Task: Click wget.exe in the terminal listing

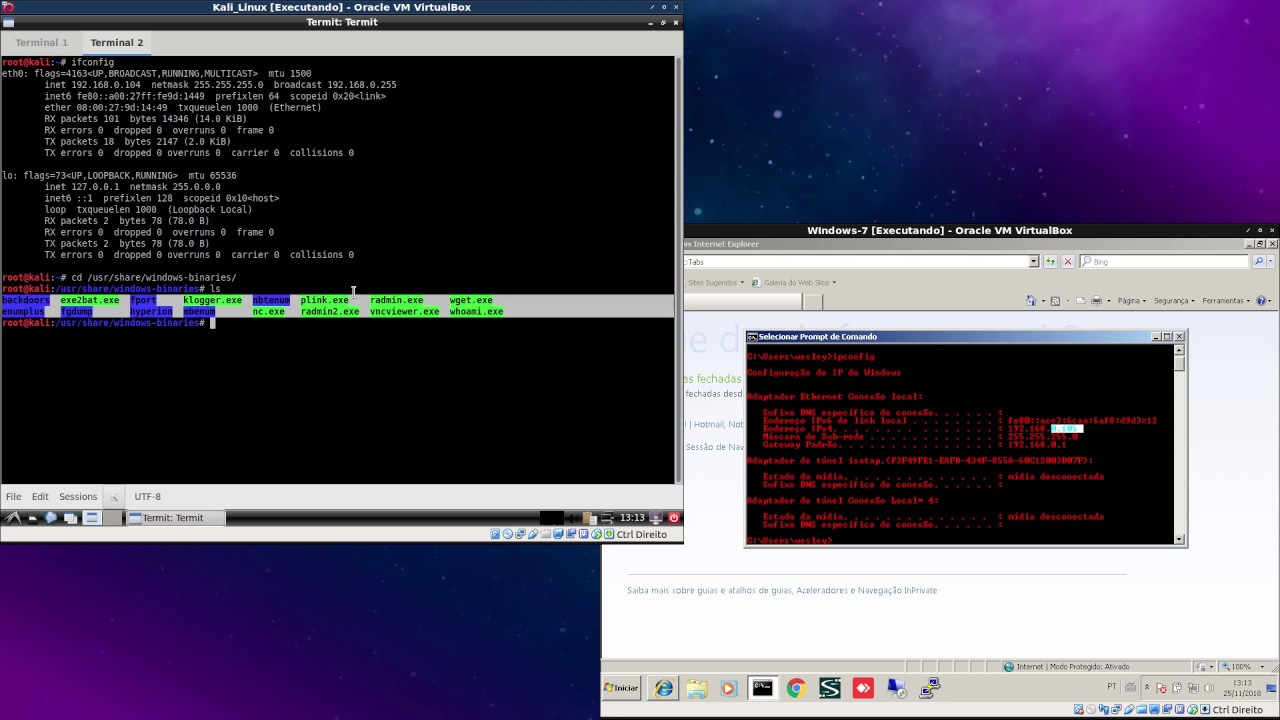Action: (471, 300)
